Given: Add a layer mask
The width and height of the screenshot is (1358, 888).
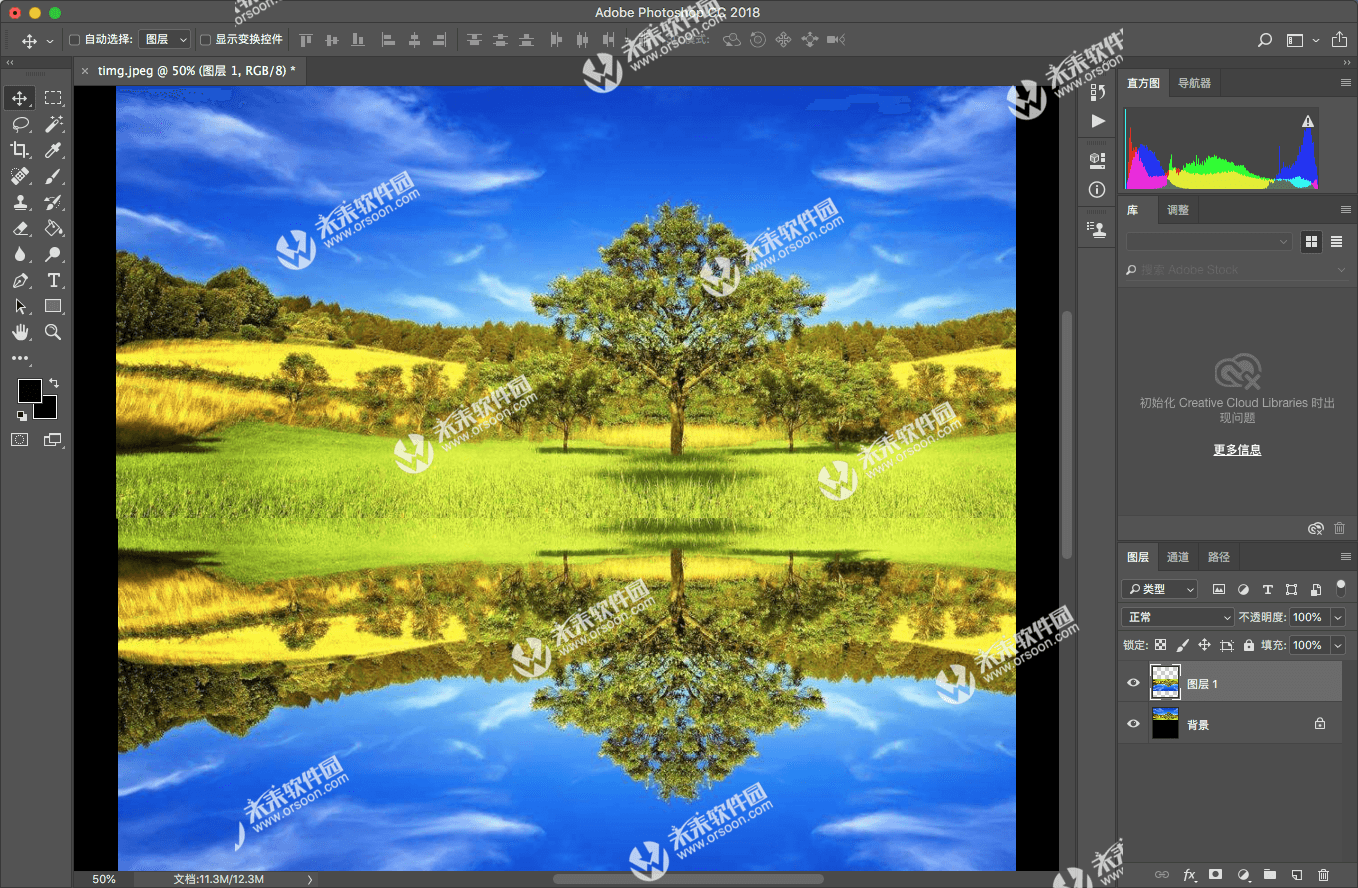Looking at the screenshot, I should pyautogui.click(x=1216, y=874).
